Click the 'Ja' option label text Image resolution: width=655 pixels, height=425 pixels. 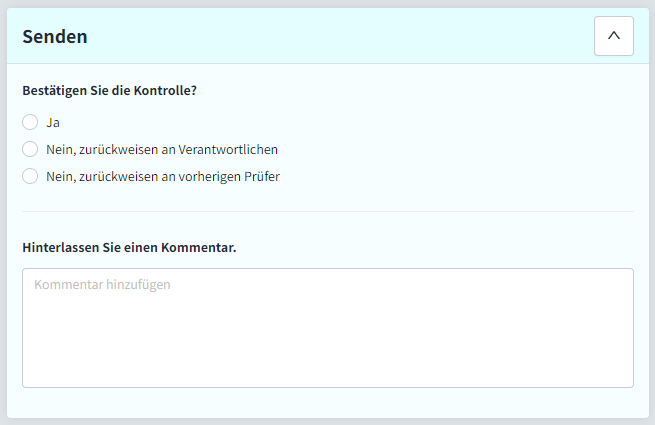point(53,123)
